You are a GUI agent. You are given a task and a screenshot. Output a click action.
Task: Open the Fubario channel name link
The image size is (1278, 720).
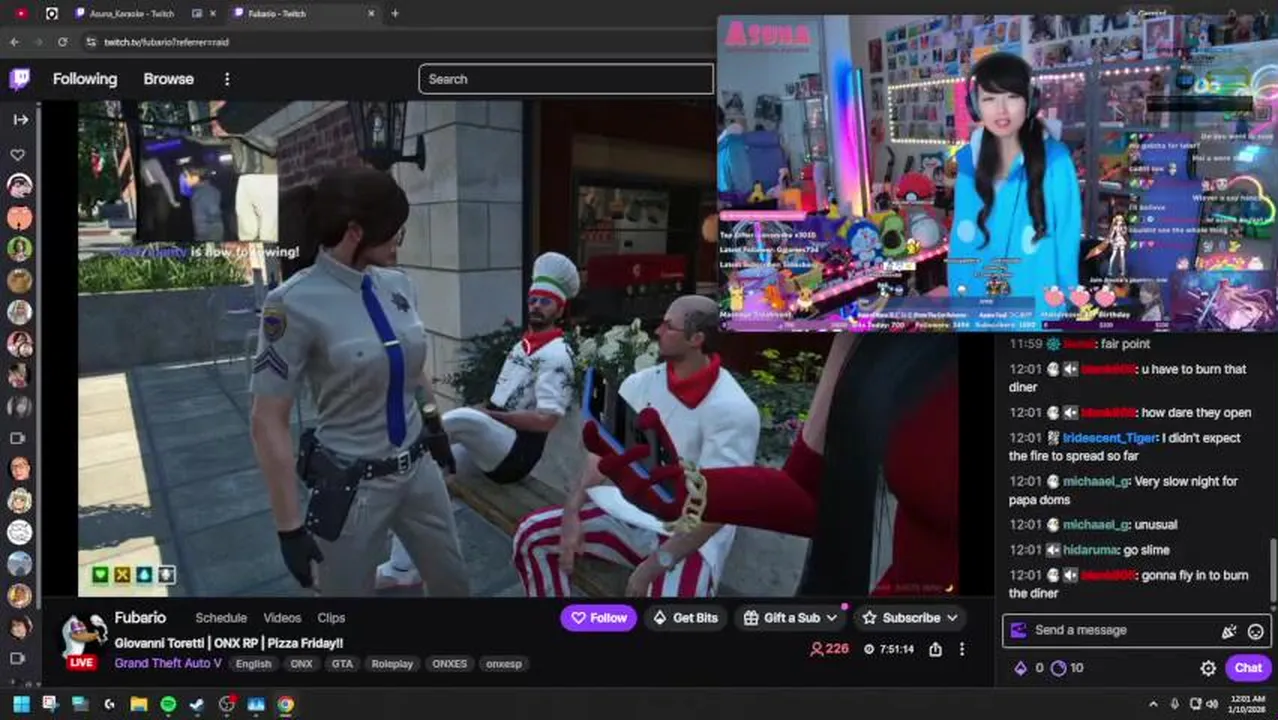[140, 618]
